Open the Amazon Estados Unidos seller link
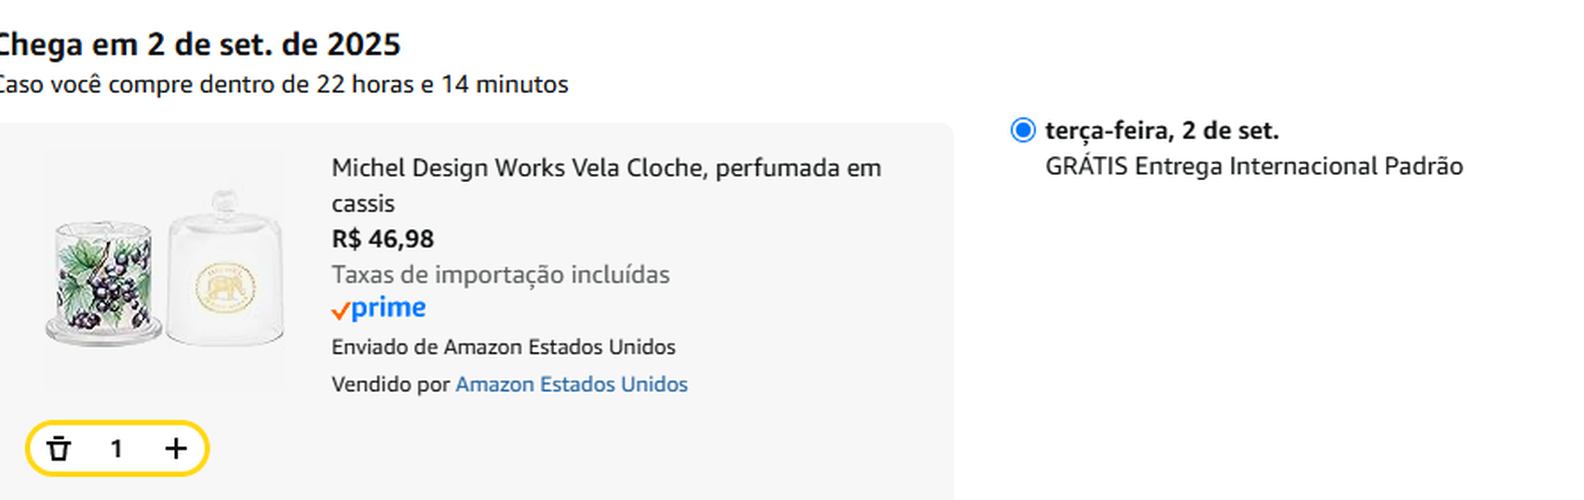This screenshot has height=500, width=1584. pos(571,384)
